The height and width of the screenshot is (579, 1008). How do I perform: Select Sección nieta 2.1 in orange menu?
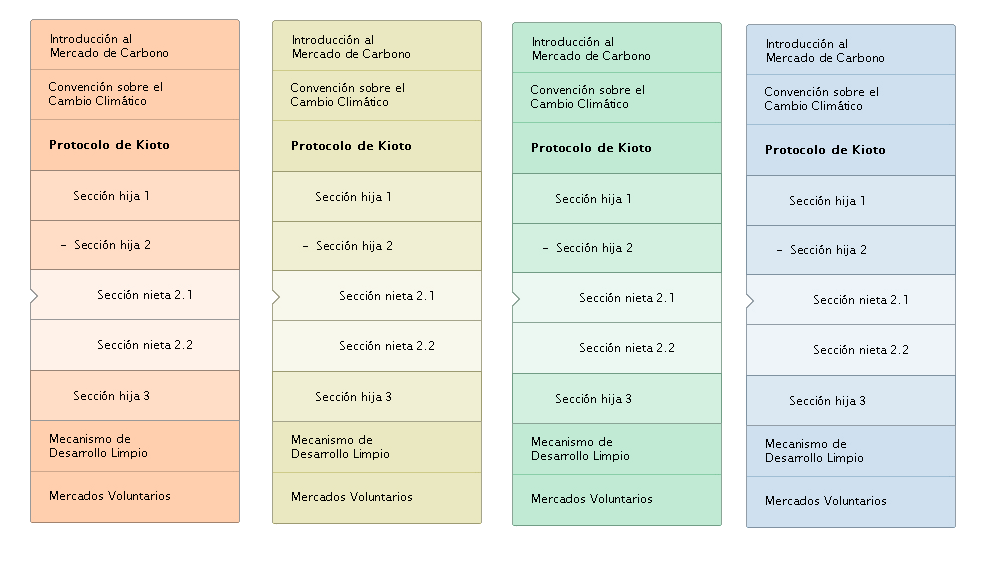(135, 295)
